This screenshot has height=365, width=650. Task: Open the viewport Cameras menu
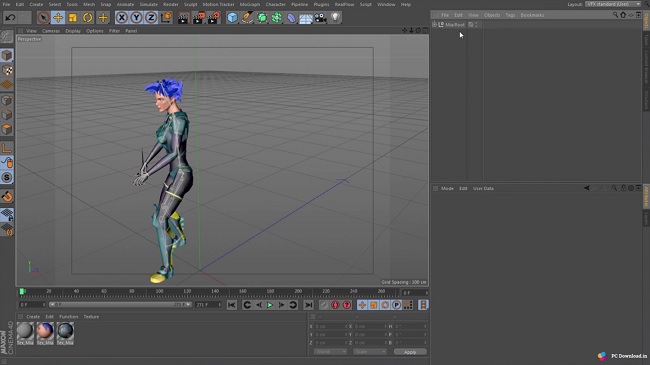(x=51, y=31)
